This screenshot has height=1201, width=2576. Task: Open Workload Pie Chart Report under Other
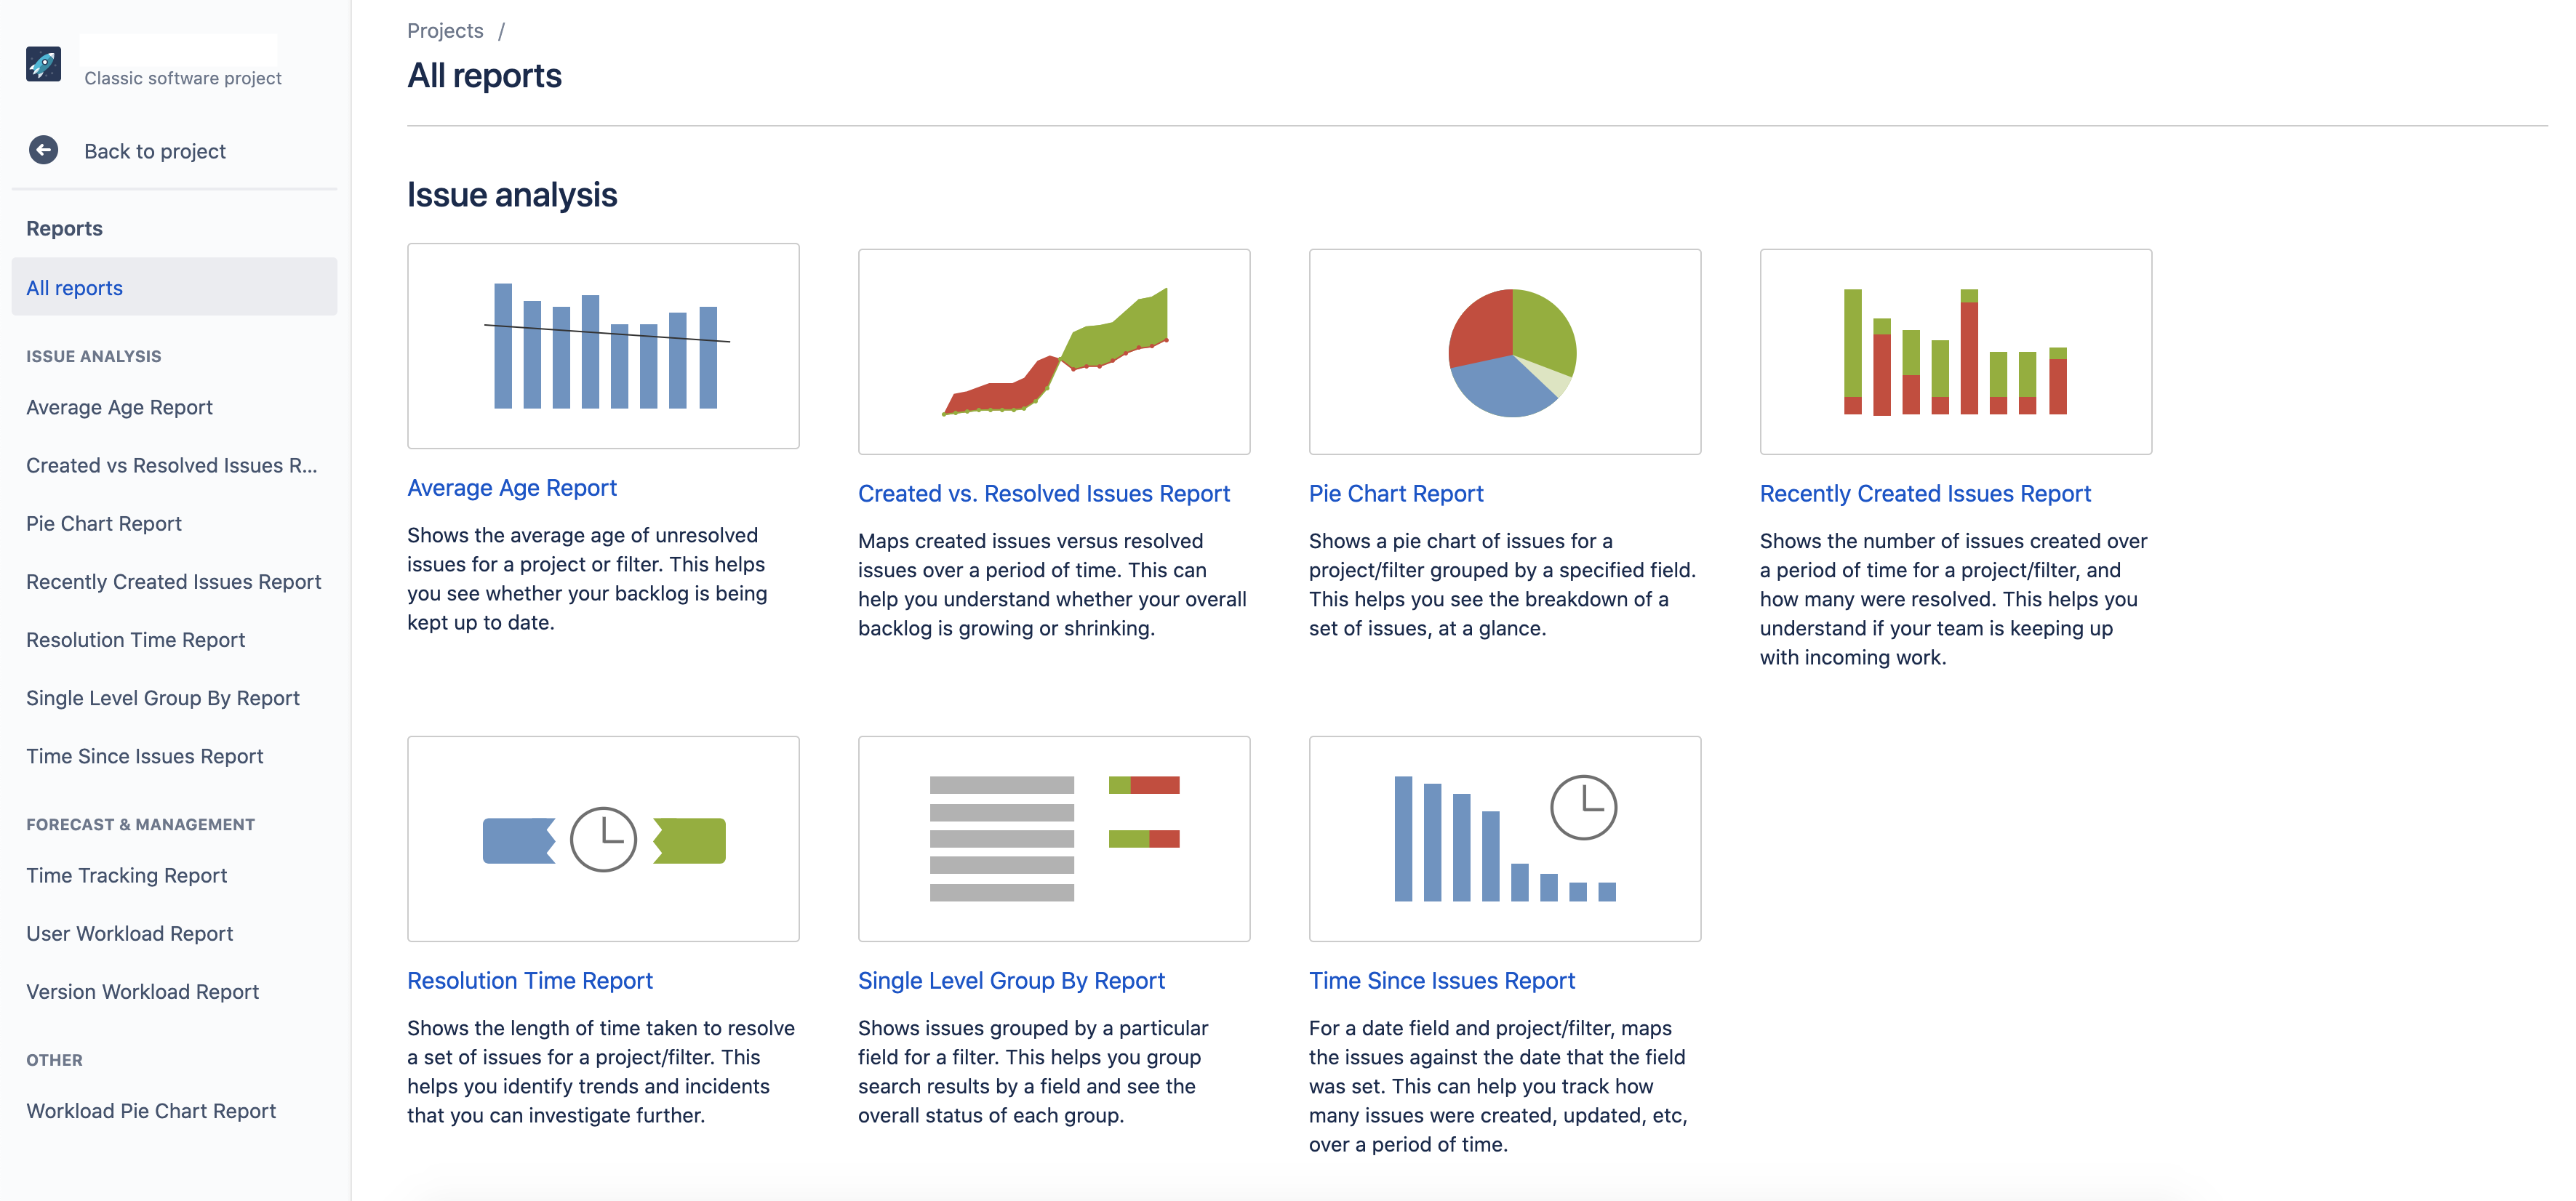tap(151, 1110)
